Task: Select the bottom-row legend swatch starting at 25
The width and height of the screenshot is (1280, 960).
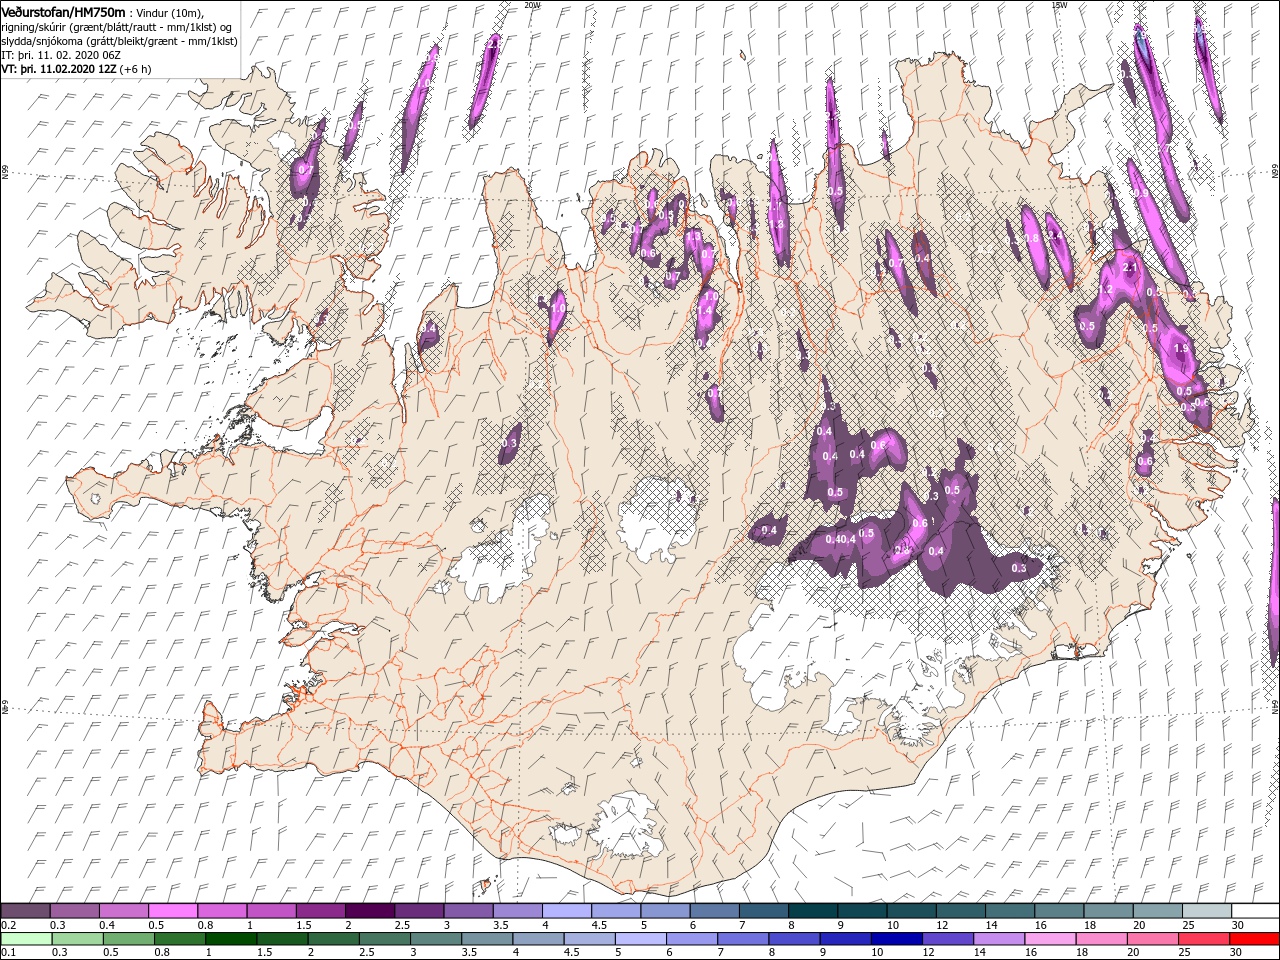Action: [x=1202, y=939]
